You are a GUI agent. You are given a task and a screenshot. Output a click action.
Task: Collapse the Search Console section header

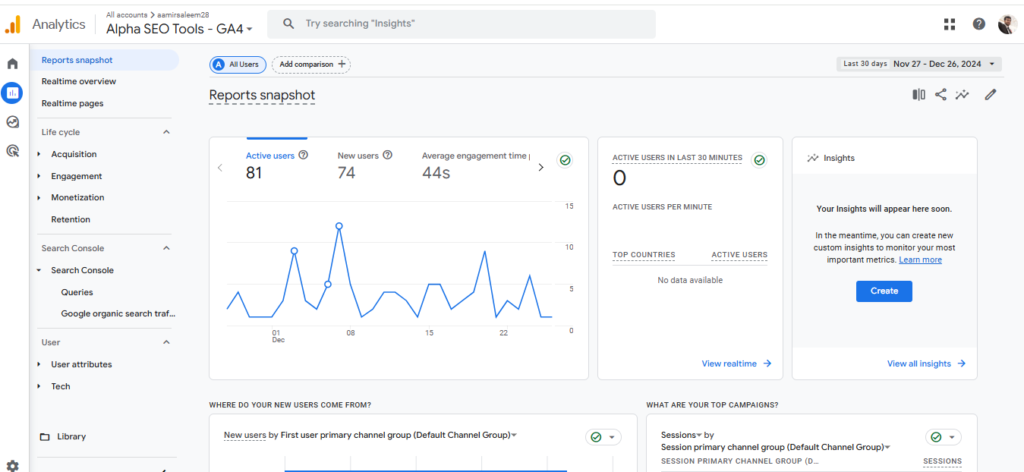coord(167,248)
